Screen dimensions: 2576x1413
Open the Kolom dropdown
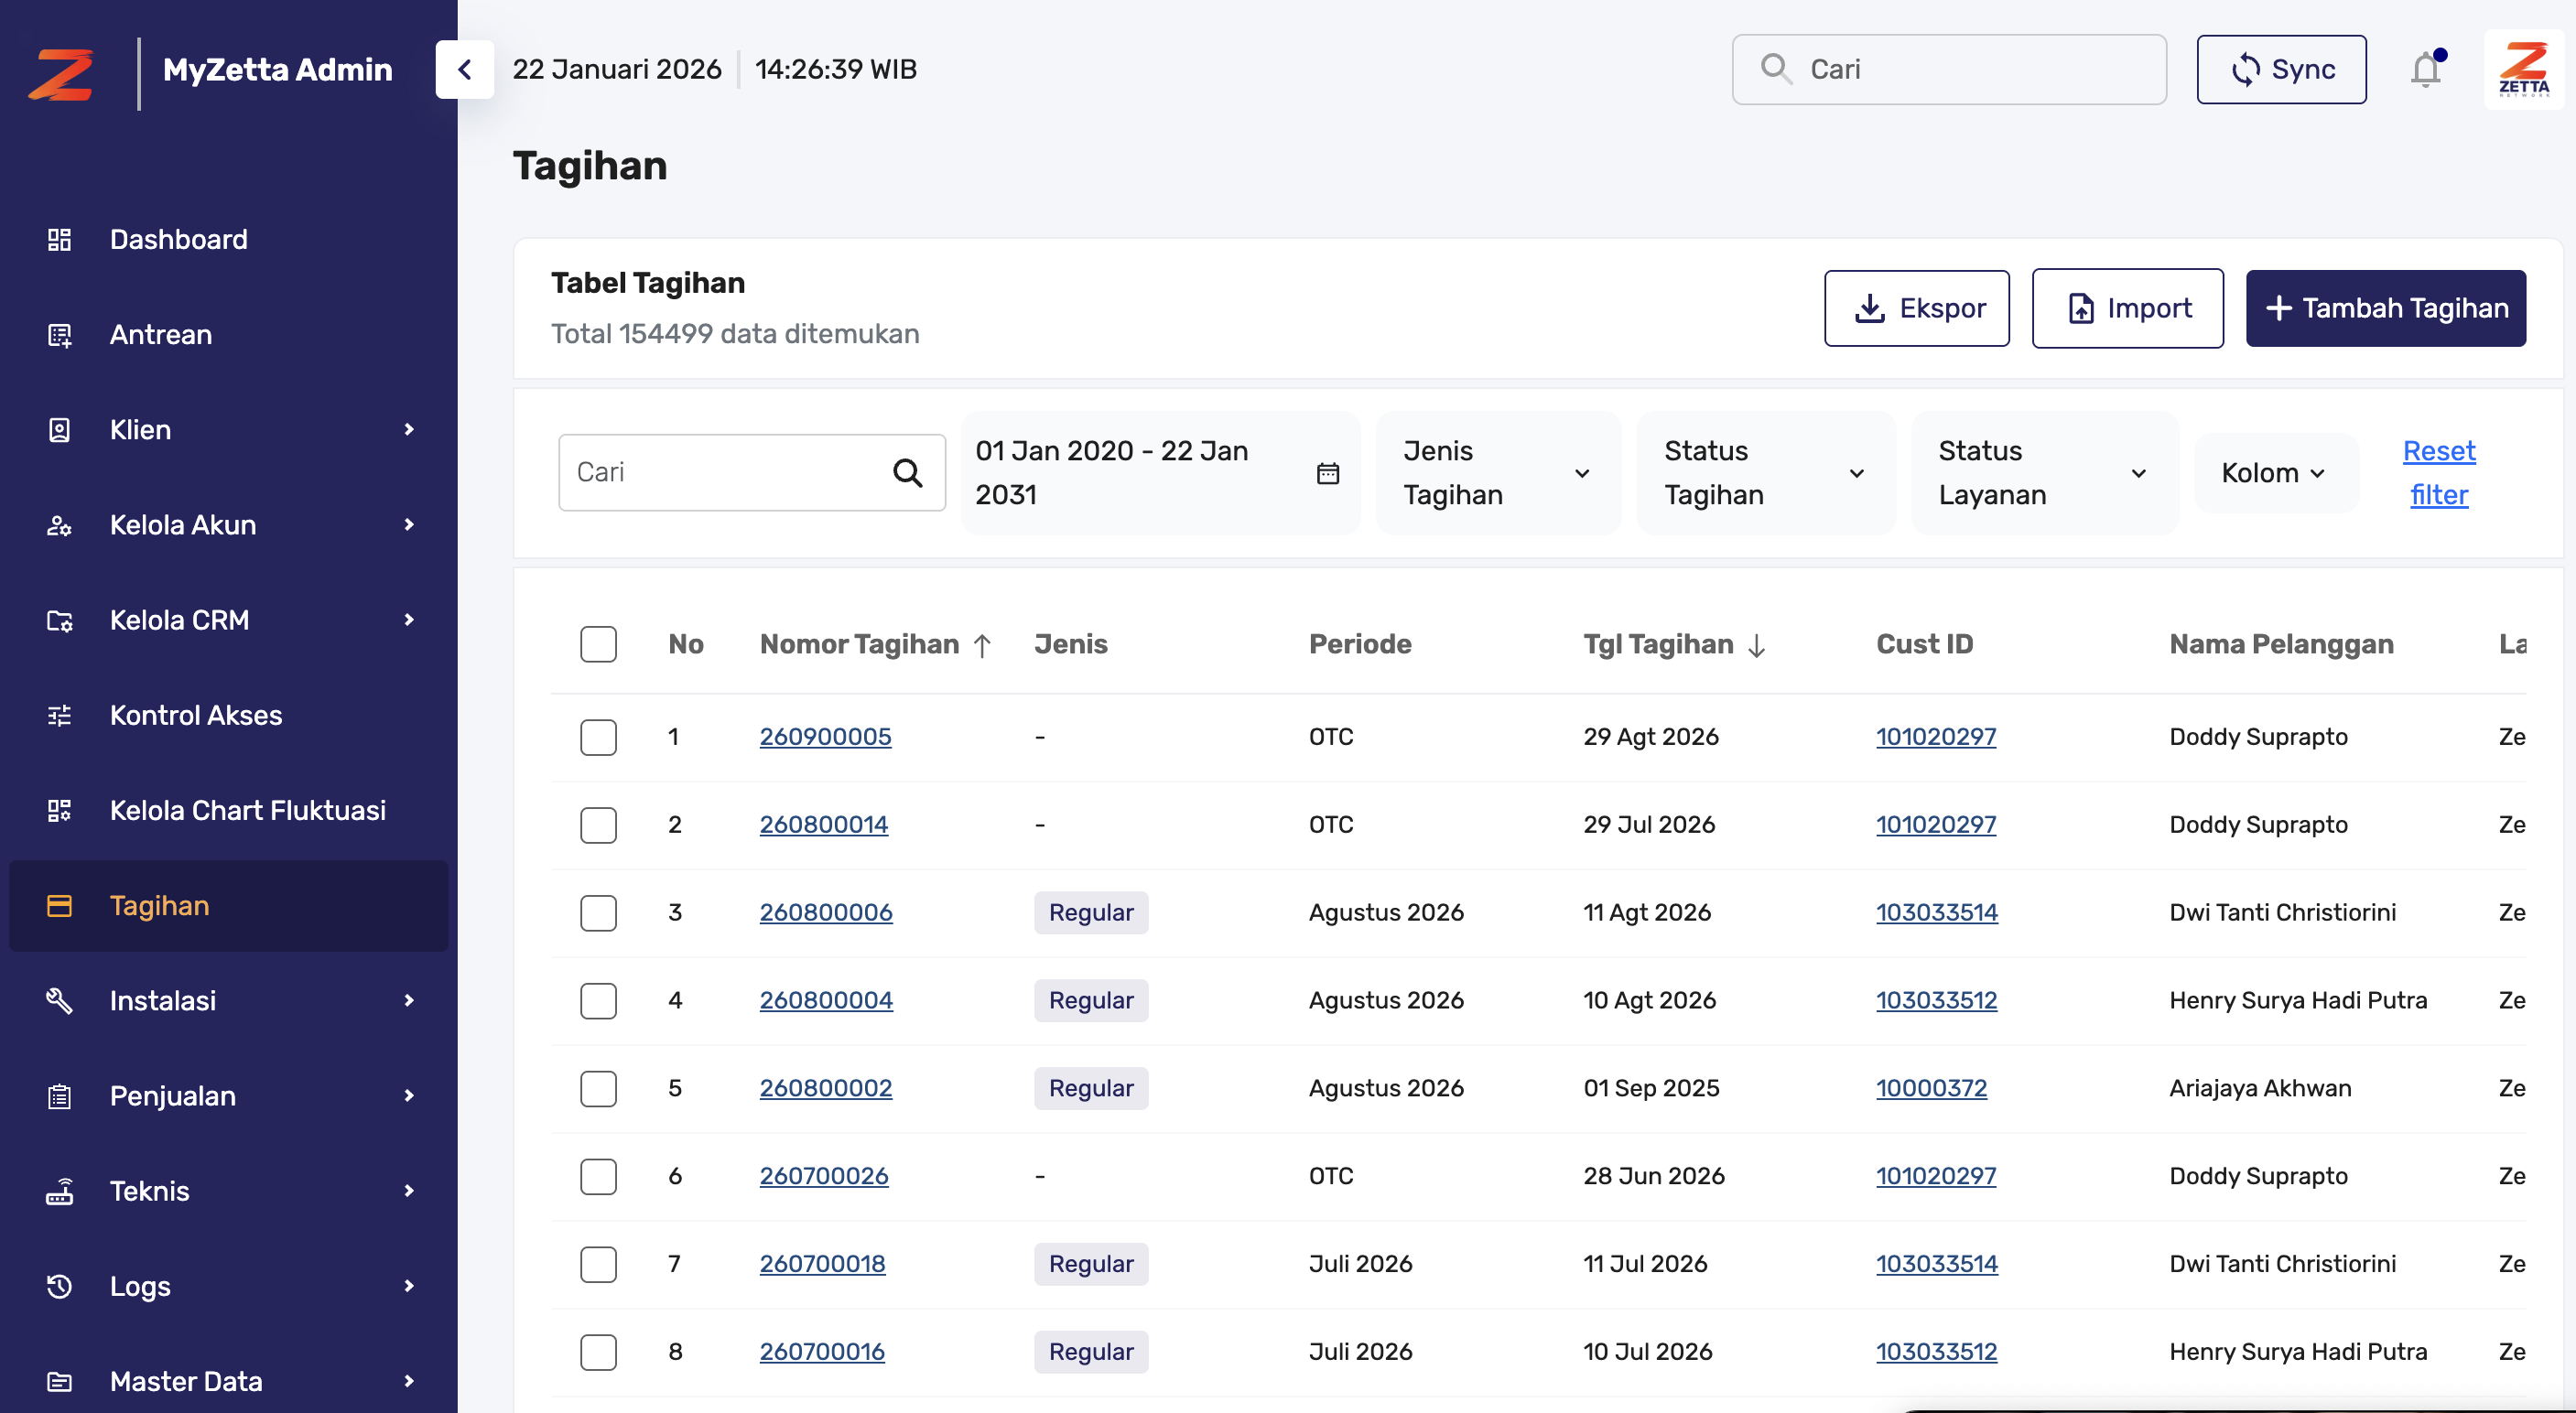pyautogui.click(x=2274, y=472)
